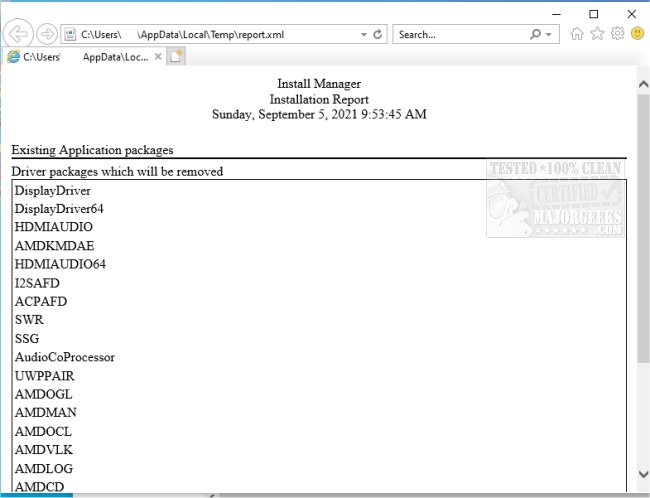650x498 pixels.
Task: Click the vertical scrollbar down arrow
Action: (643, 474)
